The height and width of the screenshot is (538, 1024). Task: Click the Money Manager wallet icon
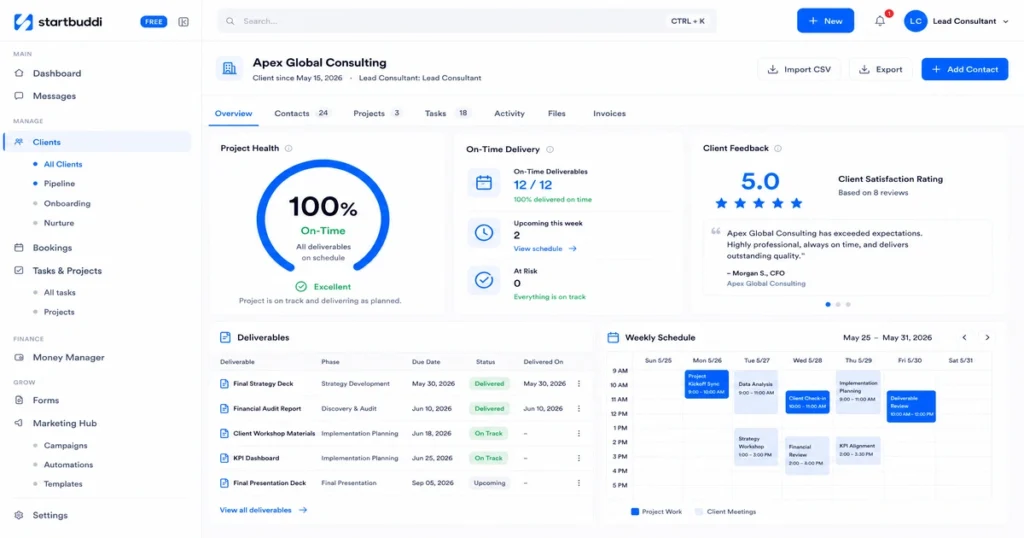pyautogui.click(x=19, y=357)
